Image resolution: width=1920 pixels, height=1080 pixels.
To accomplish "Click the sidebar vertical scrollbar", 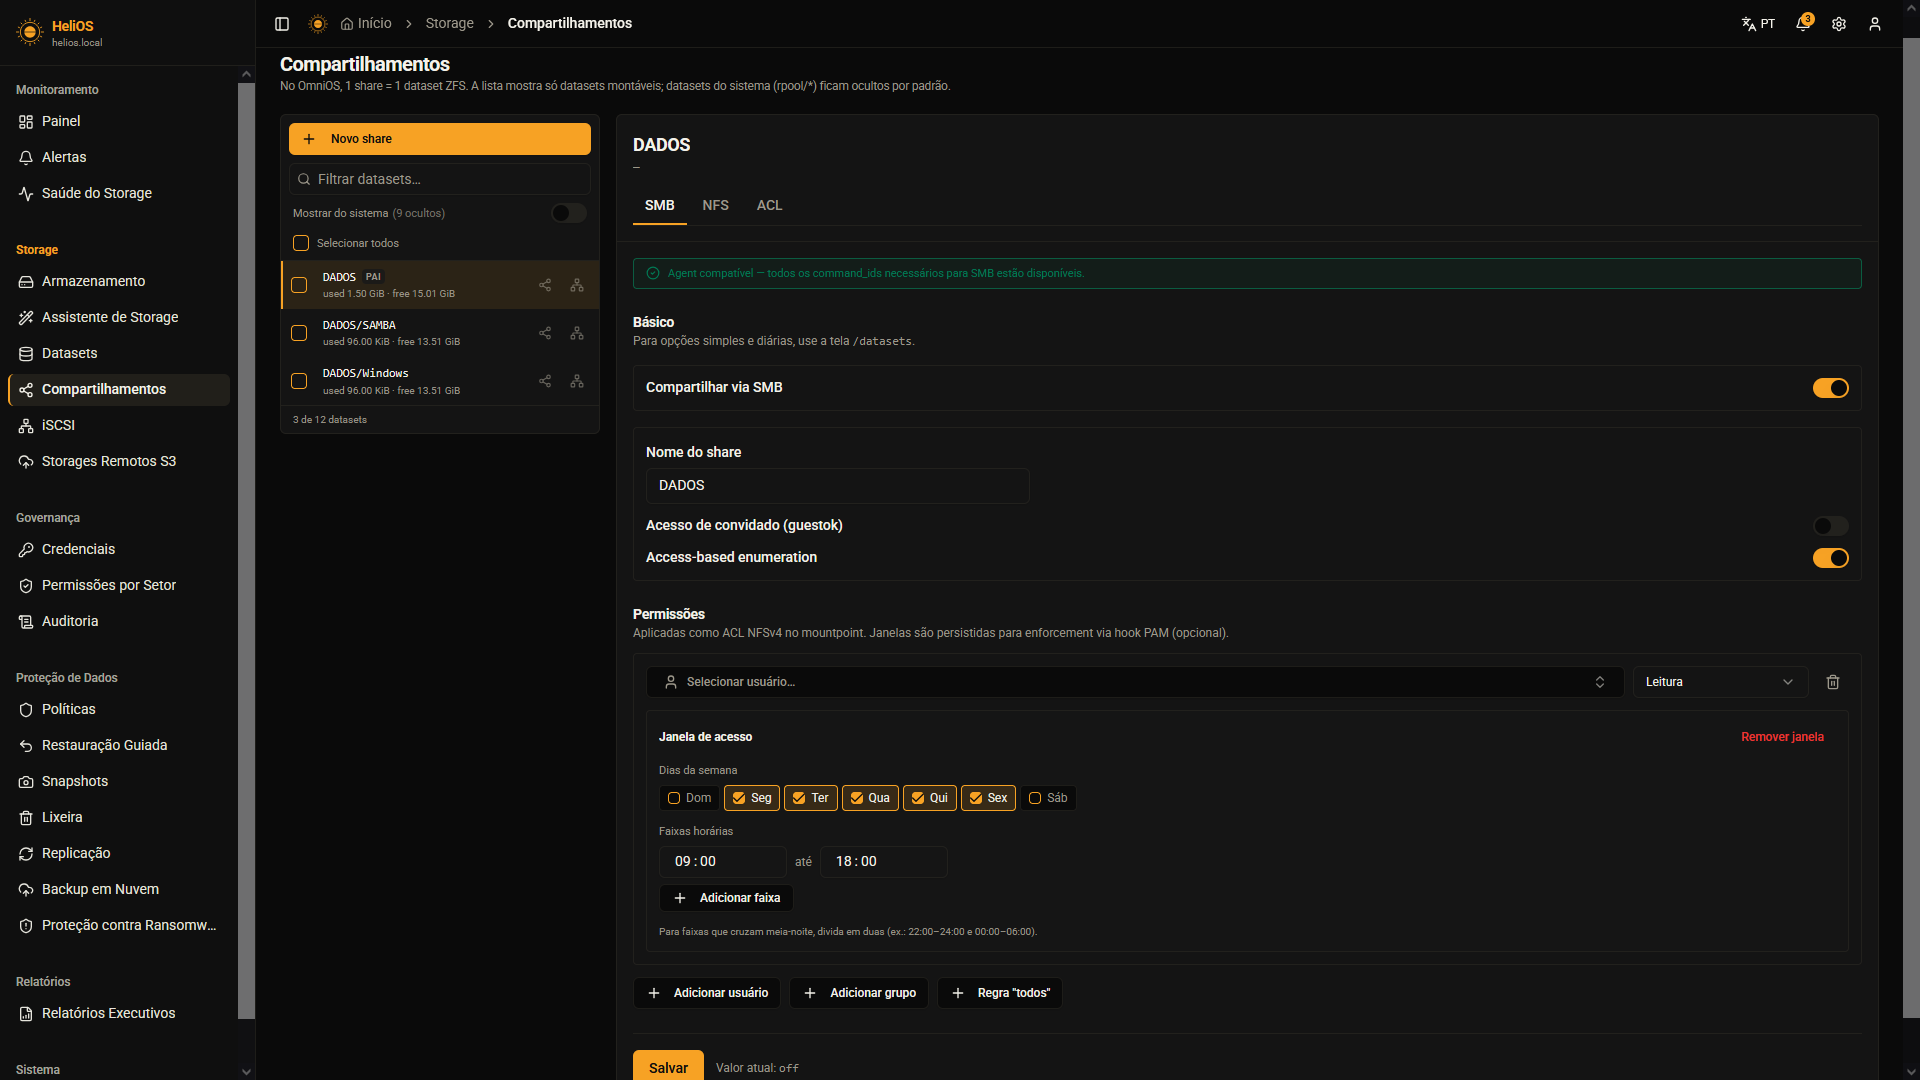I will tap(246, 550).
